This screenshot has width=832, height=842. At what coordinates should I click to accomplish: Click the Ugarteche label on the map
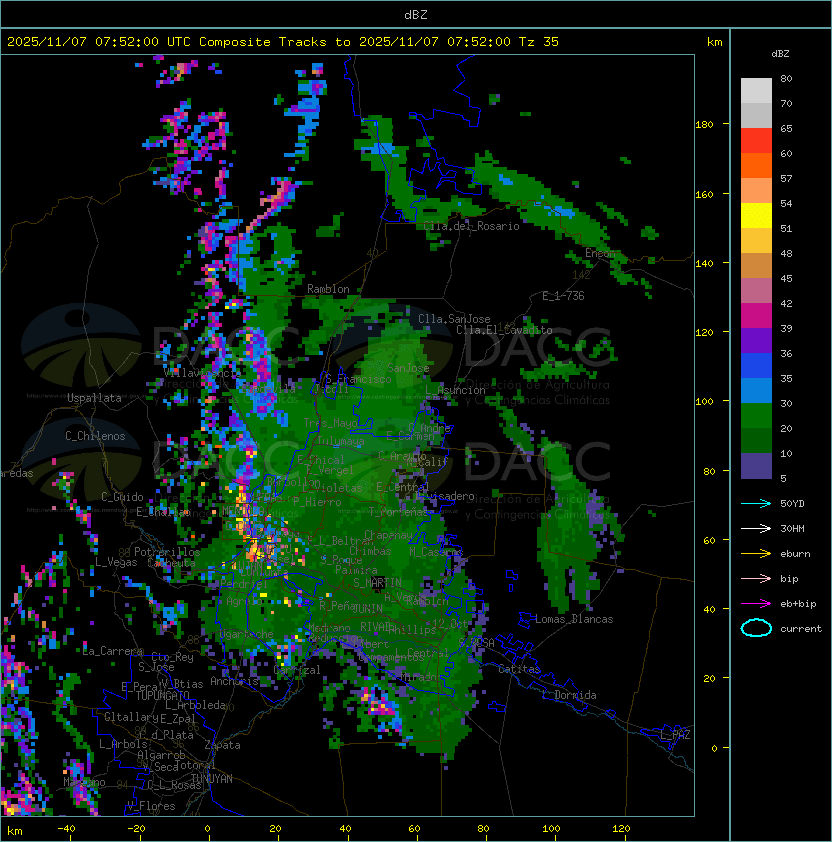tap(246, 634)
